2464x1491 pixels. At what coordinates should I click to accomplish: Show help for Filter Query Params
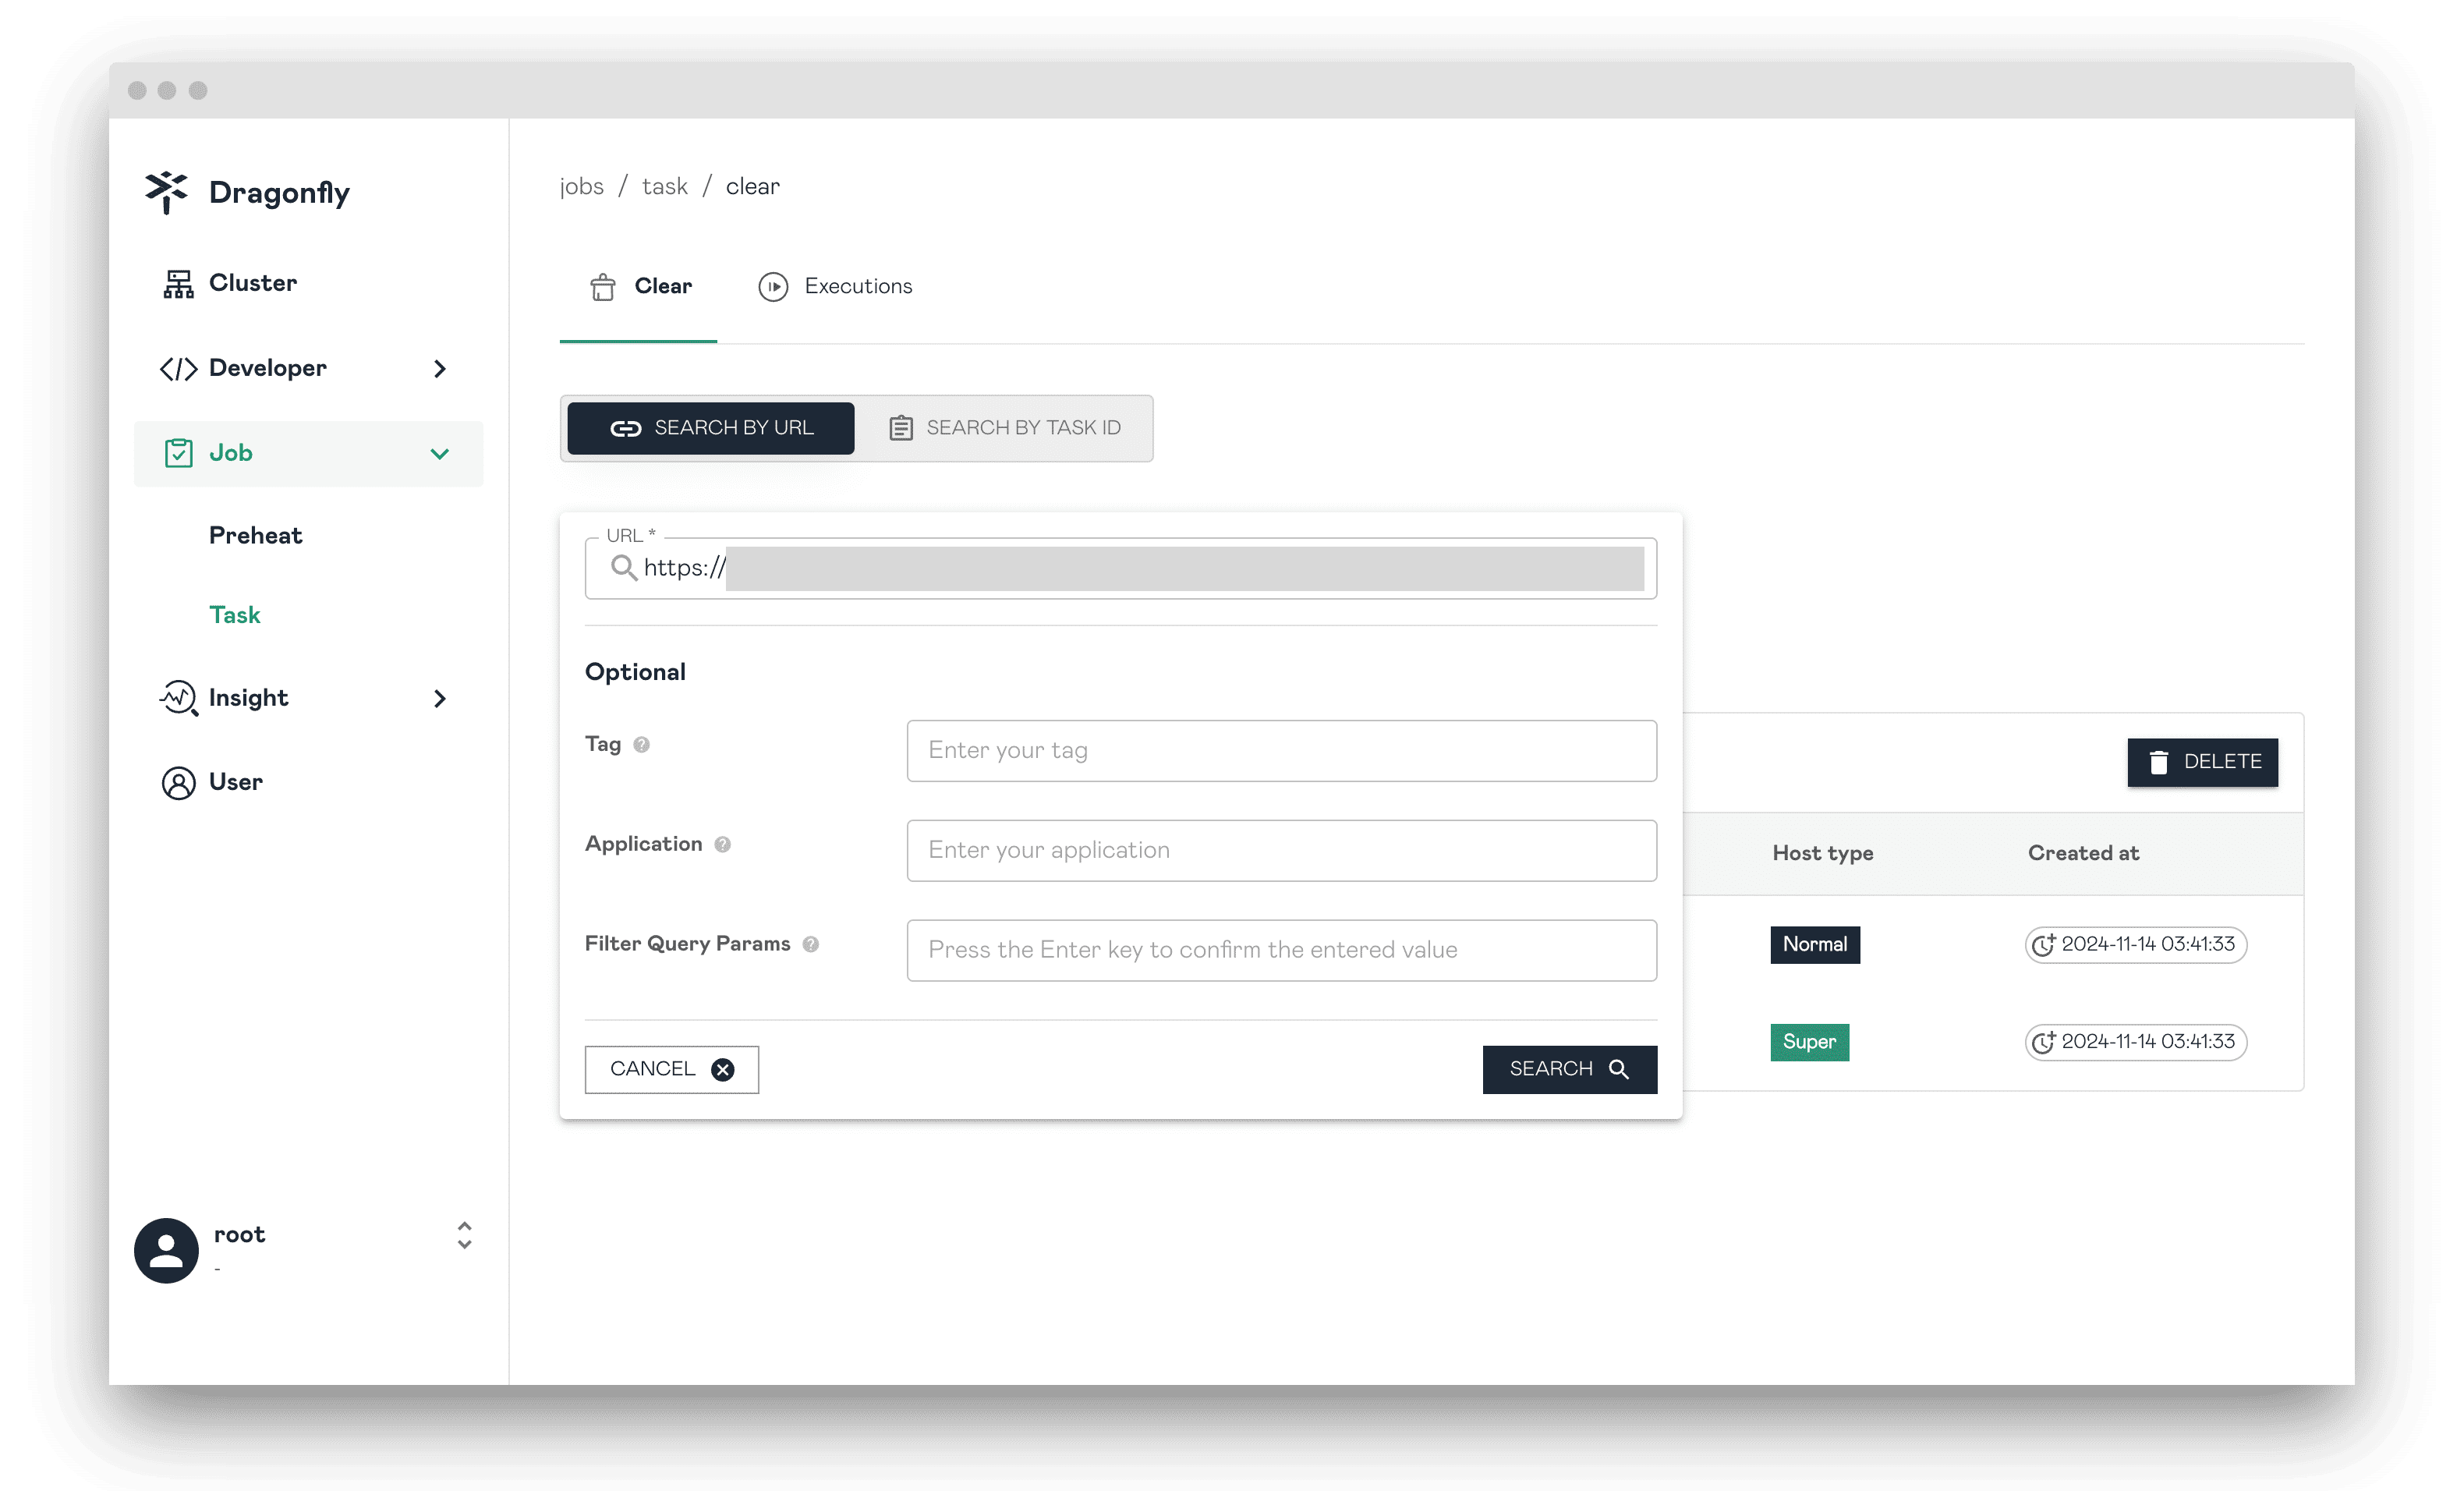[x=811, y=945]
